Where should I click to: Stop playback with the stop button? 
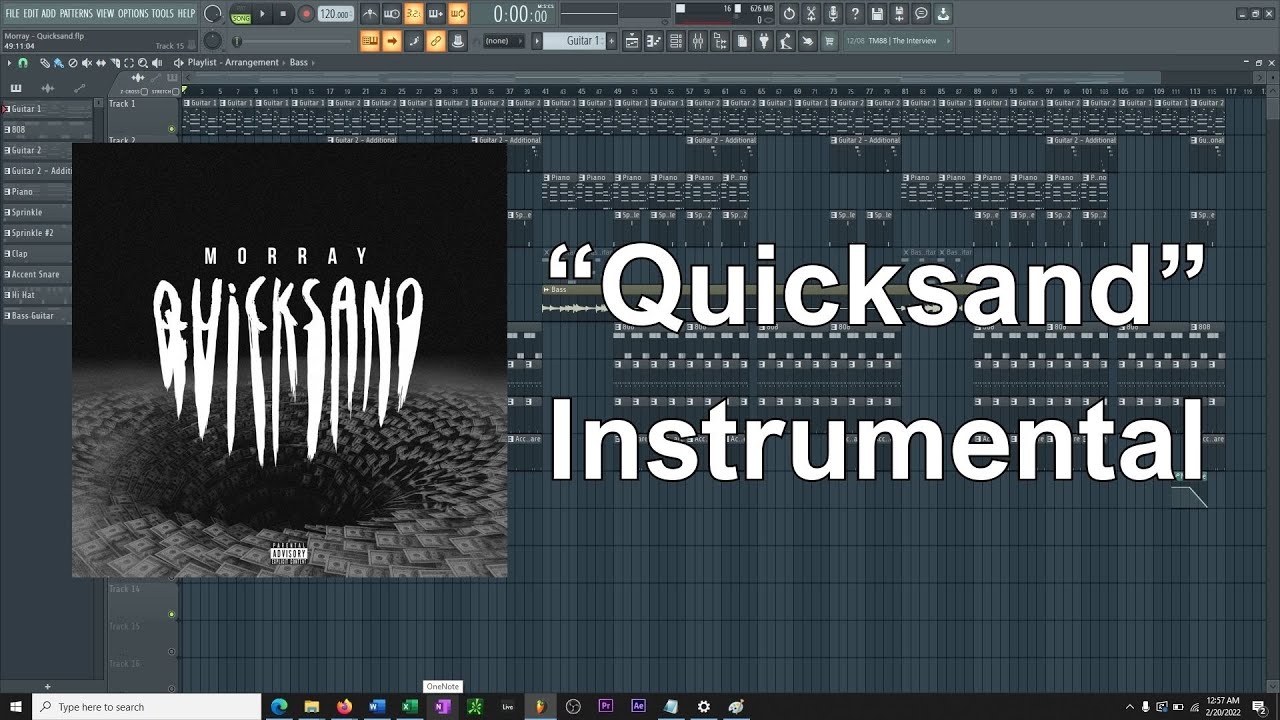[x=283, y=14]
